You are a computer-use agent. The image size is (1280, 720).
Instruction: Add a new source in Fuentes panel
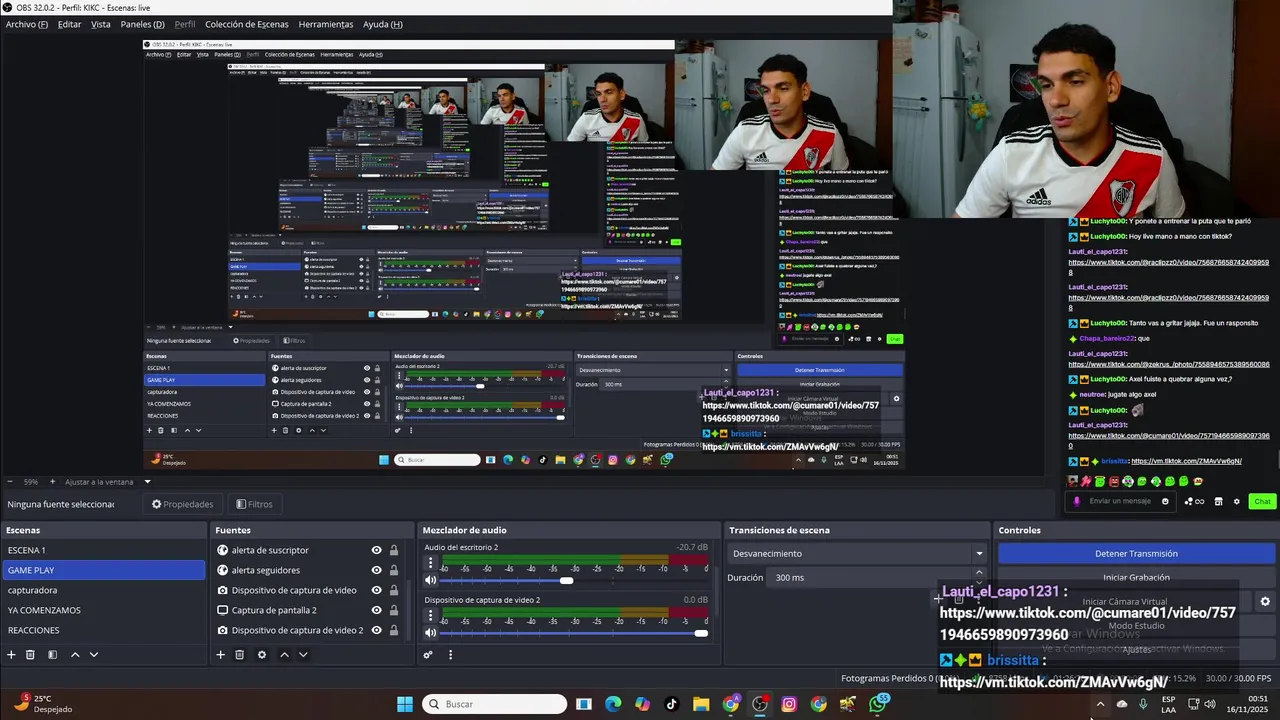220,655
